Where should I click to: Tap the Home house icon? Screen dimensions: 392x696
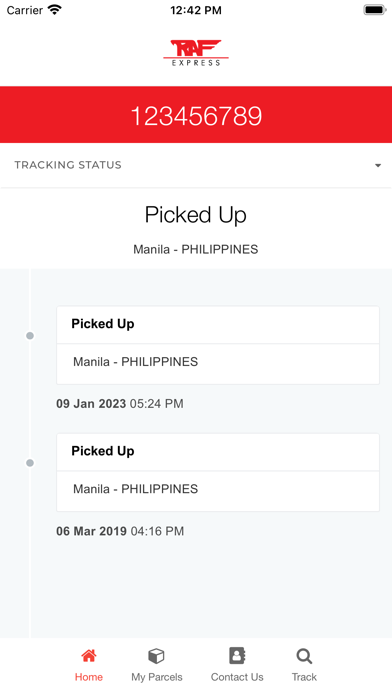(x=89, y=656)
